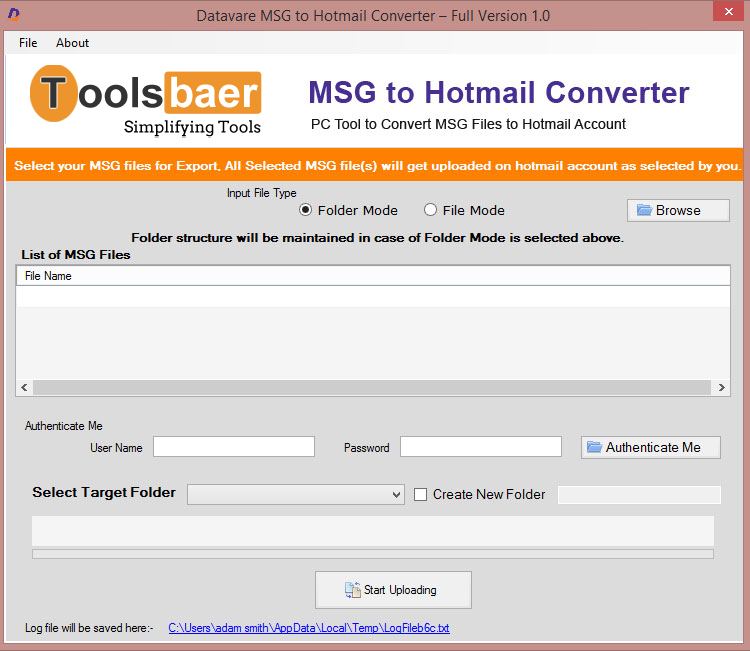This screenshot has height=651, width=750.
Task: Click the folder icon on the Authenticate Me button
Action: pos(594,447)
